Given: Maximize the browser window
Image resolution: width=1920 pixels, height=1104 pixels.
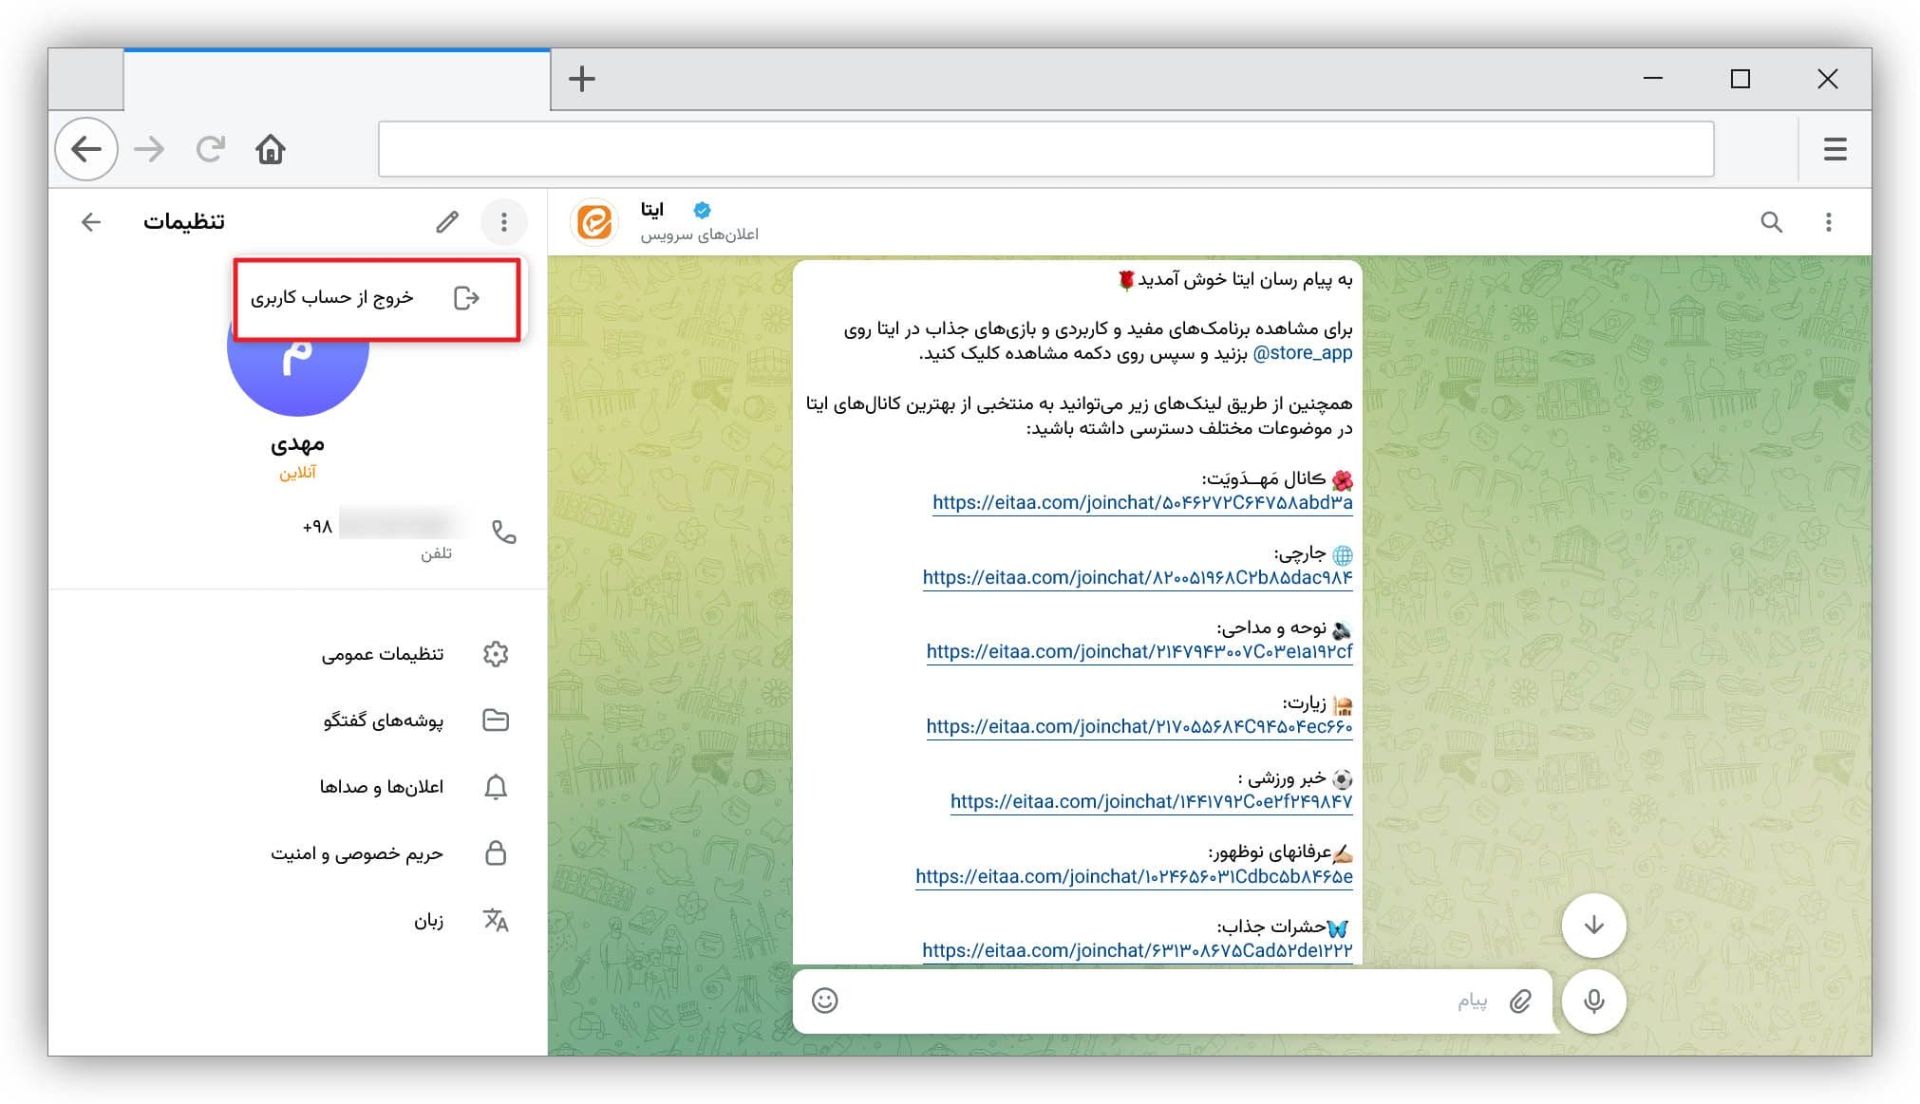Looking at the screenshot, I should (x=1740, y=79).
